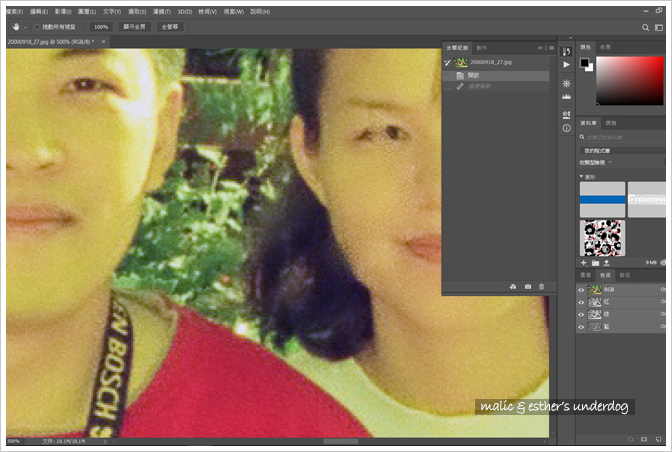Set history brush source on Open state
The width and height of the screenshot is (672, 452).
coord(447,75)
